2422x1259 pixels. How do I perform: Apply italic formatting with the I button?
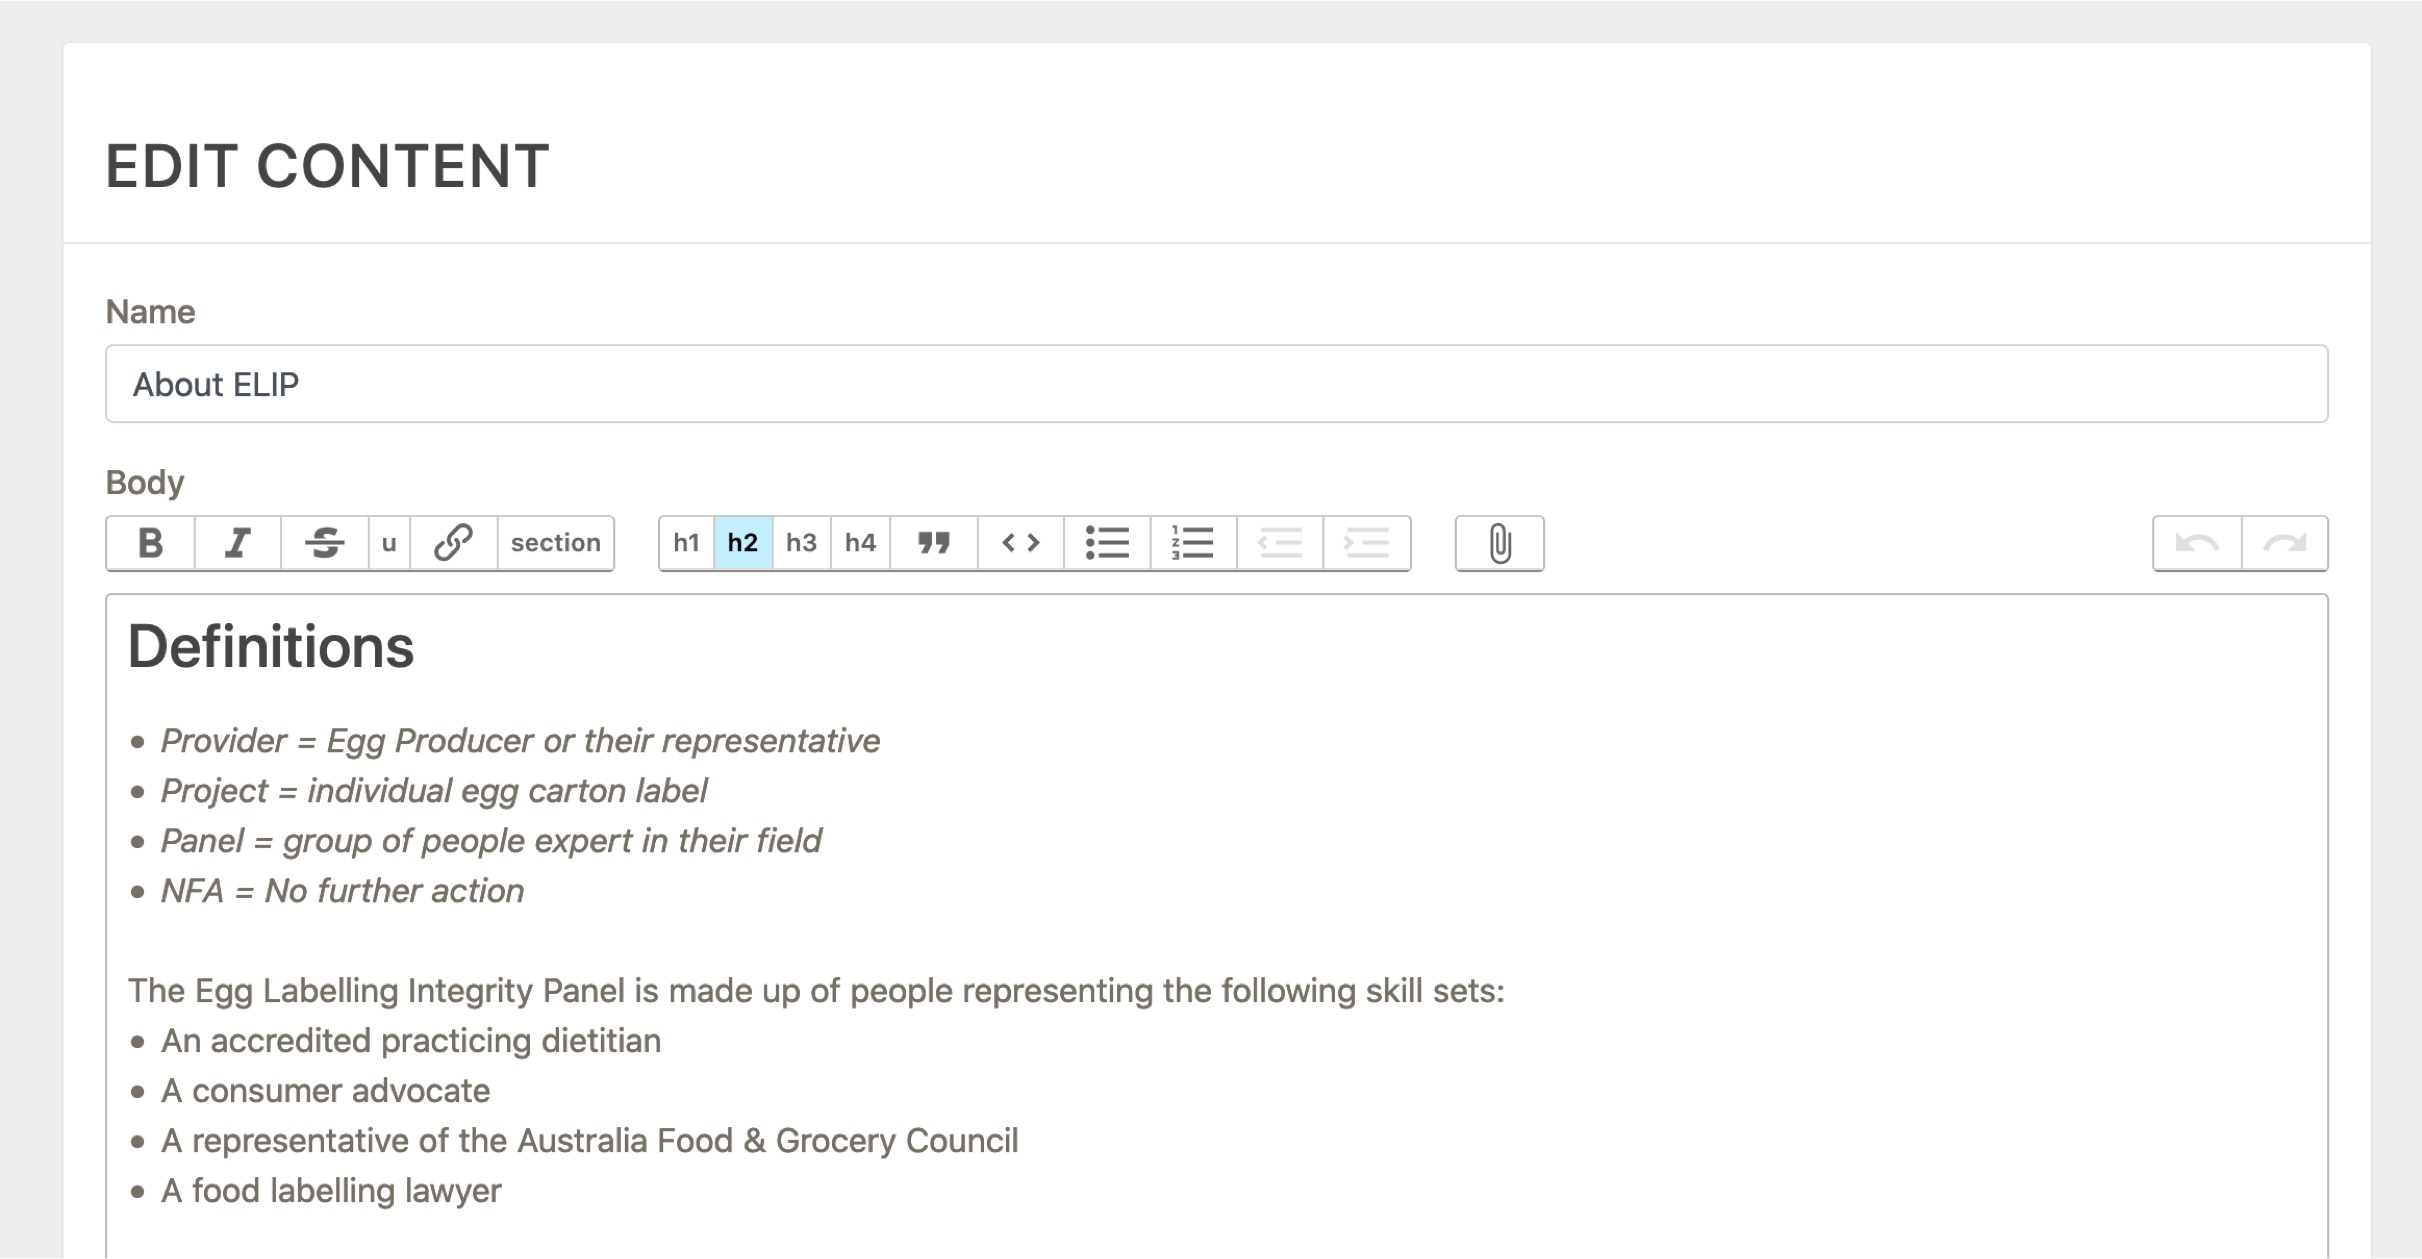(237, 543)
